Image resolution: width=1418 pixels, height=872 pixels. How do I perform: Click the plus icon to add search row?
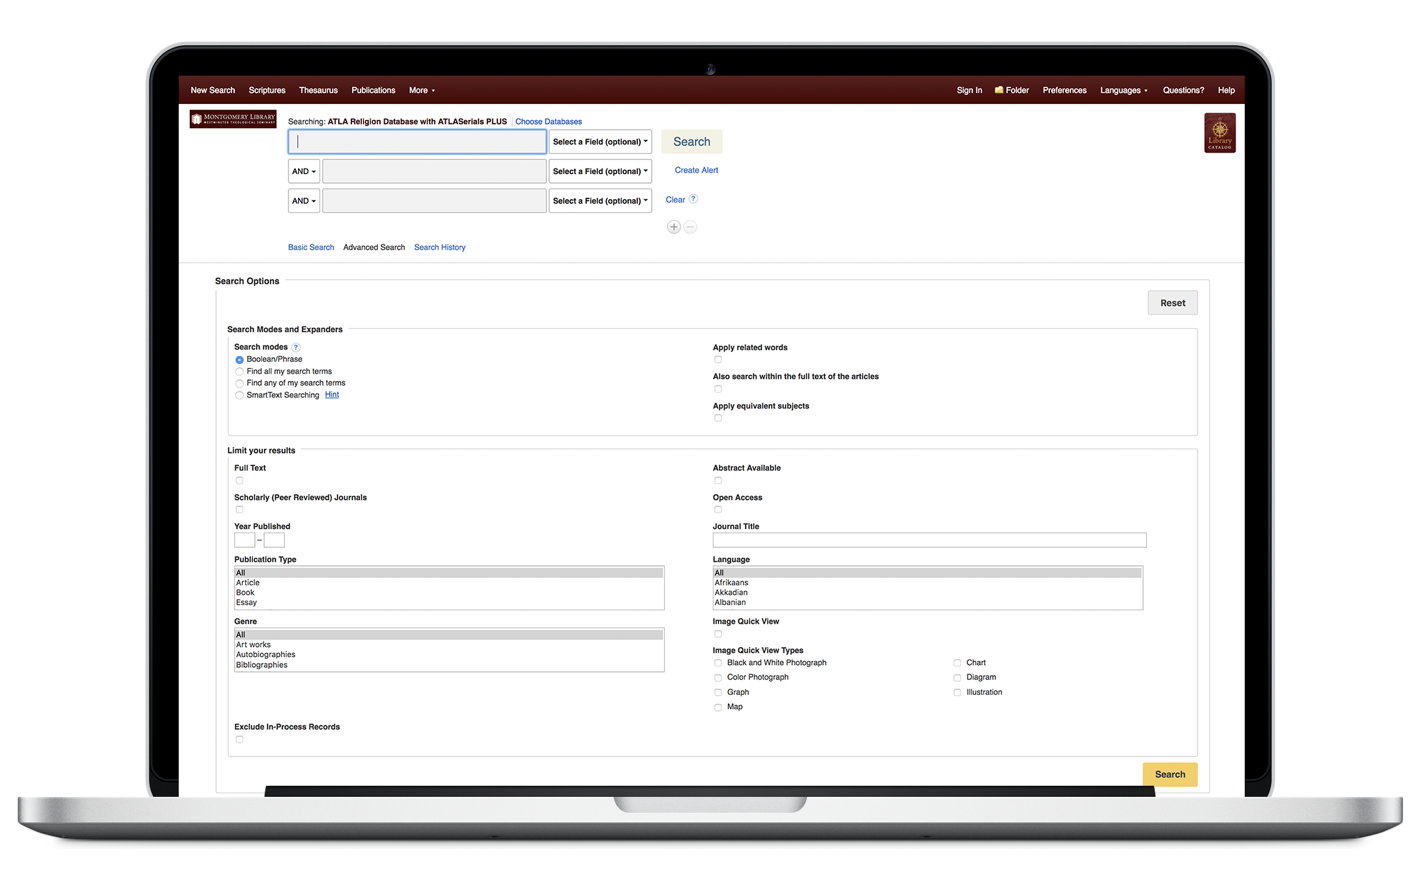[x=674, y=227]
